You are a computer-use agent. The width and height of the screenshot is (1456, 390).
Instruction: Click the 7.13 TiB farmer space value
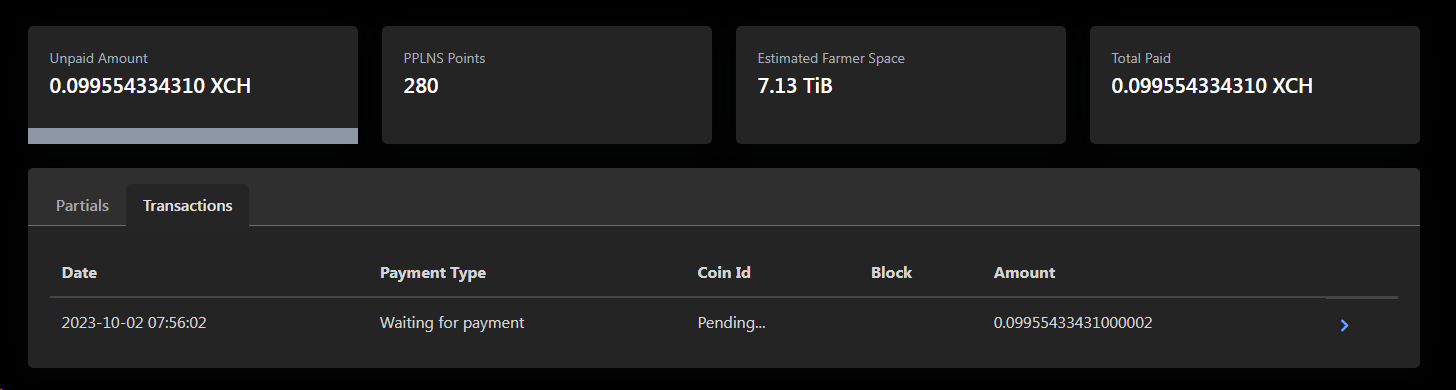pyautogui.click(x=795, y=86)
